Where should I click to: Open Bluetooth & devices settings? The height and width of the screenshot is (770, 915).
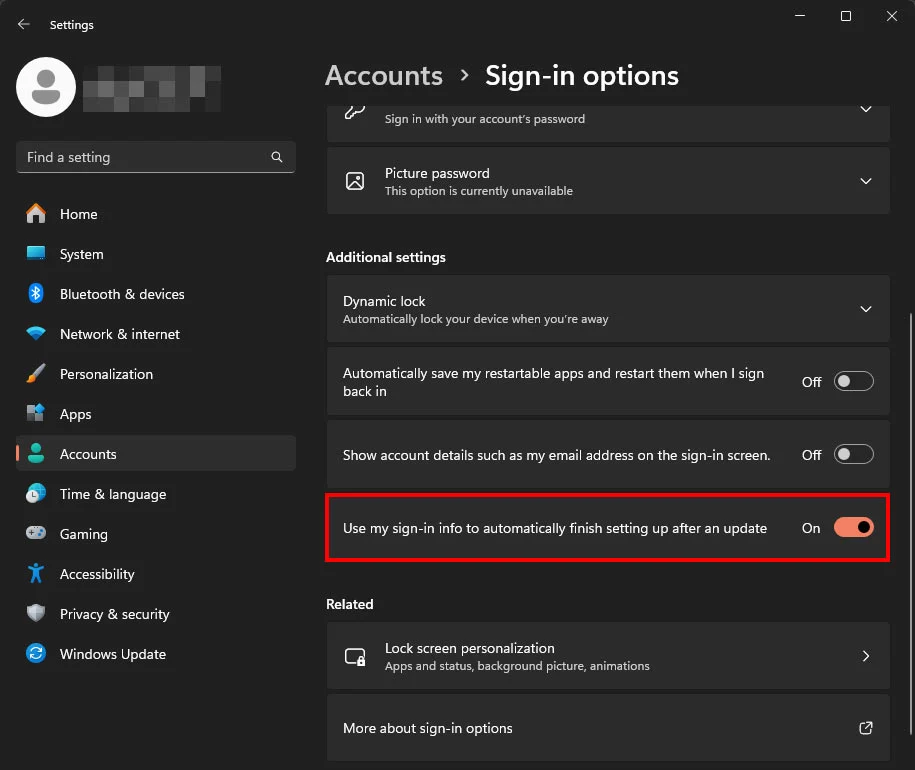pyautogui.click(x=156, y=294)
